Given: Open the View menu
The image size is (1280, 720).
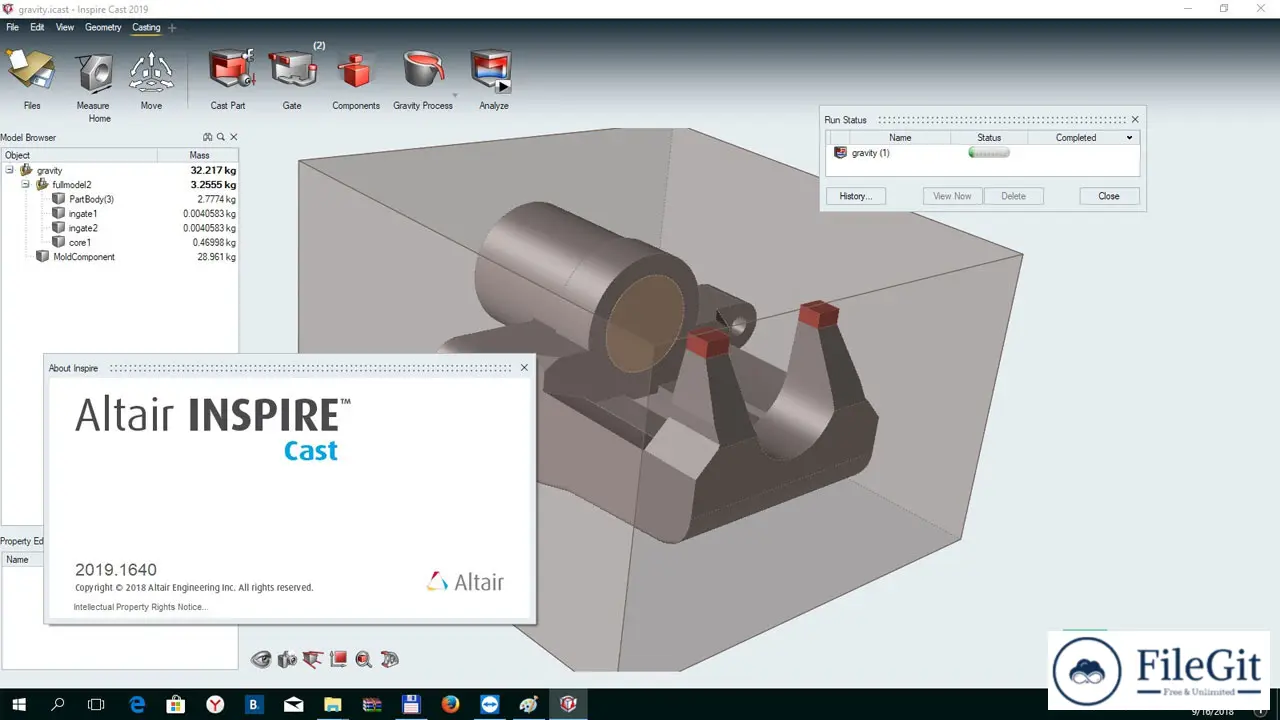Looking at the screenshot, I should pos(65,27).
